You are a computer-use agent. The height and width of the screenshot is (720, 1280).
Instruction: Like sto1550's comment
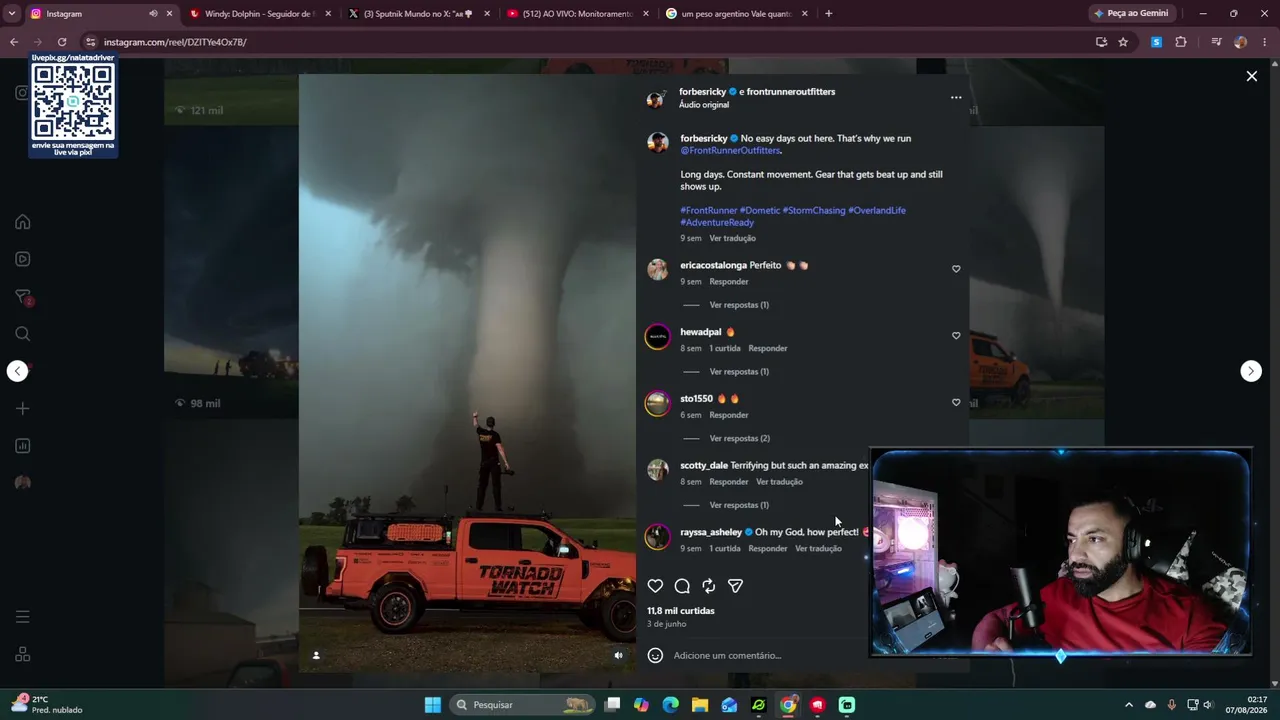click(956, 402)
